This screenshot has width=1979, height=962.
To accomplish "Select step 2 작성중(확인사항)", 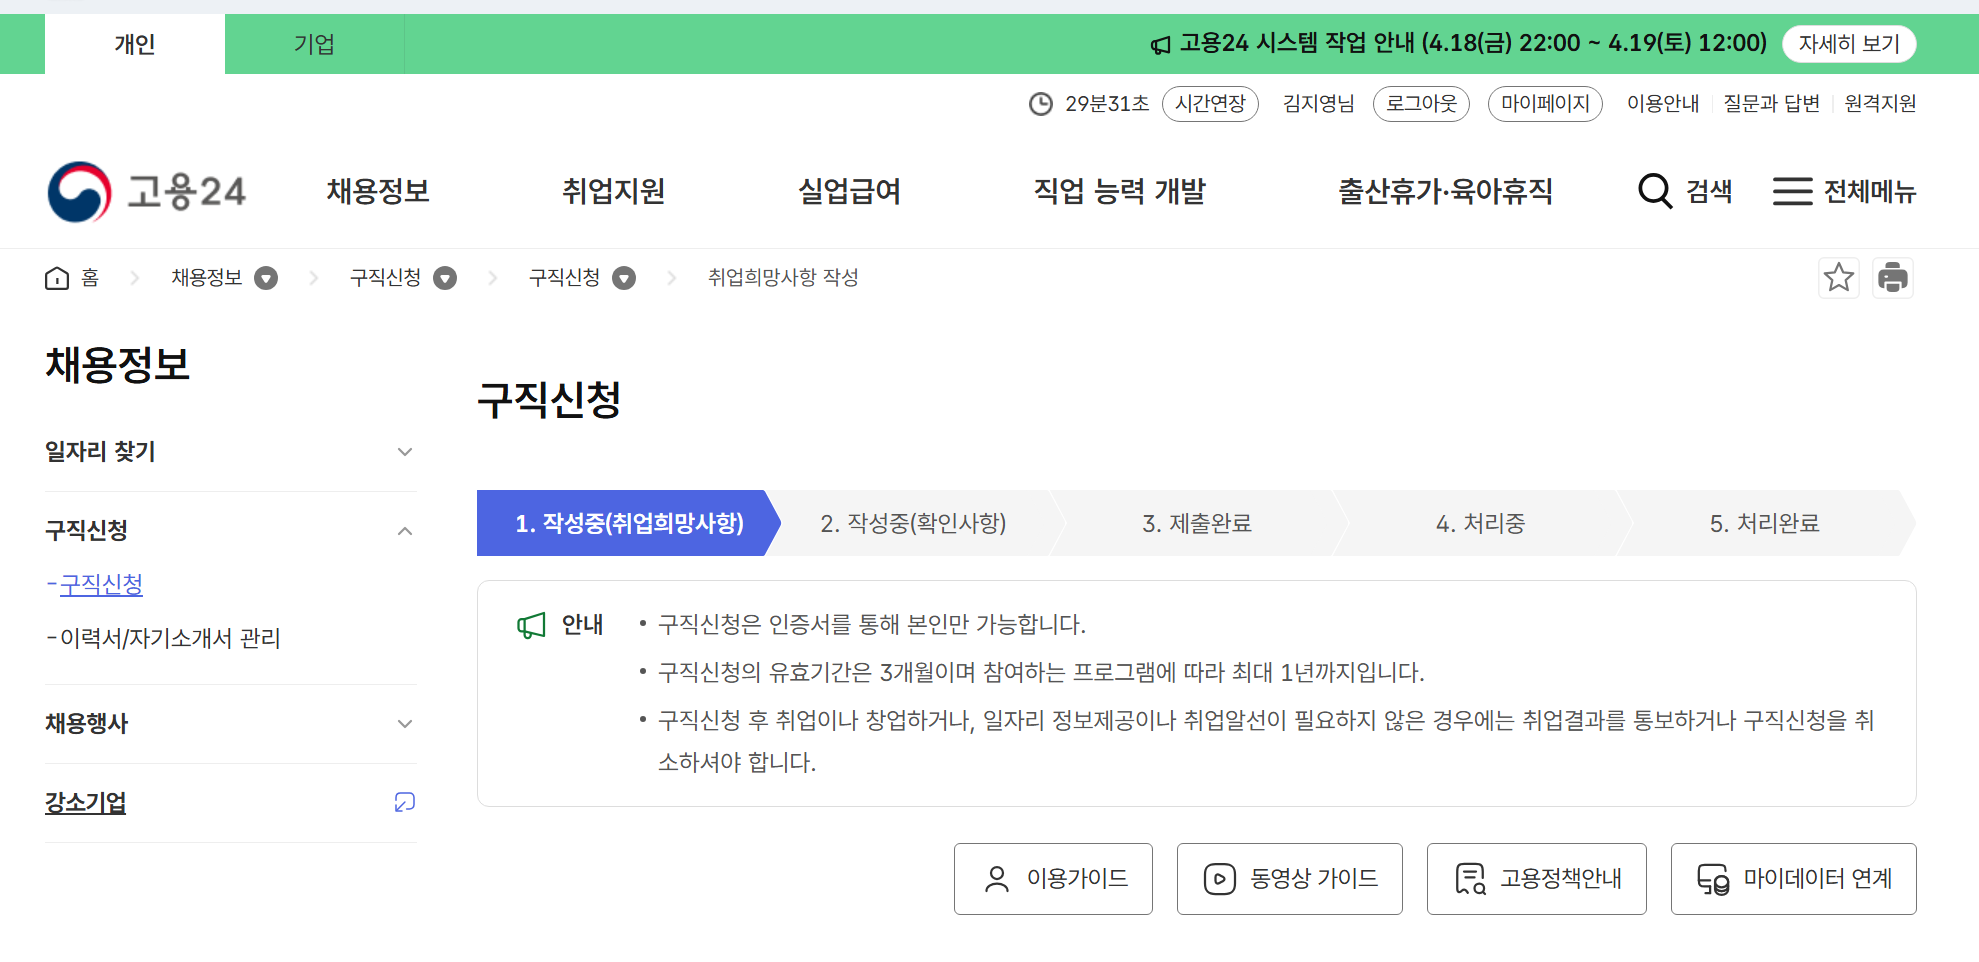I will (x=913, y=523).
